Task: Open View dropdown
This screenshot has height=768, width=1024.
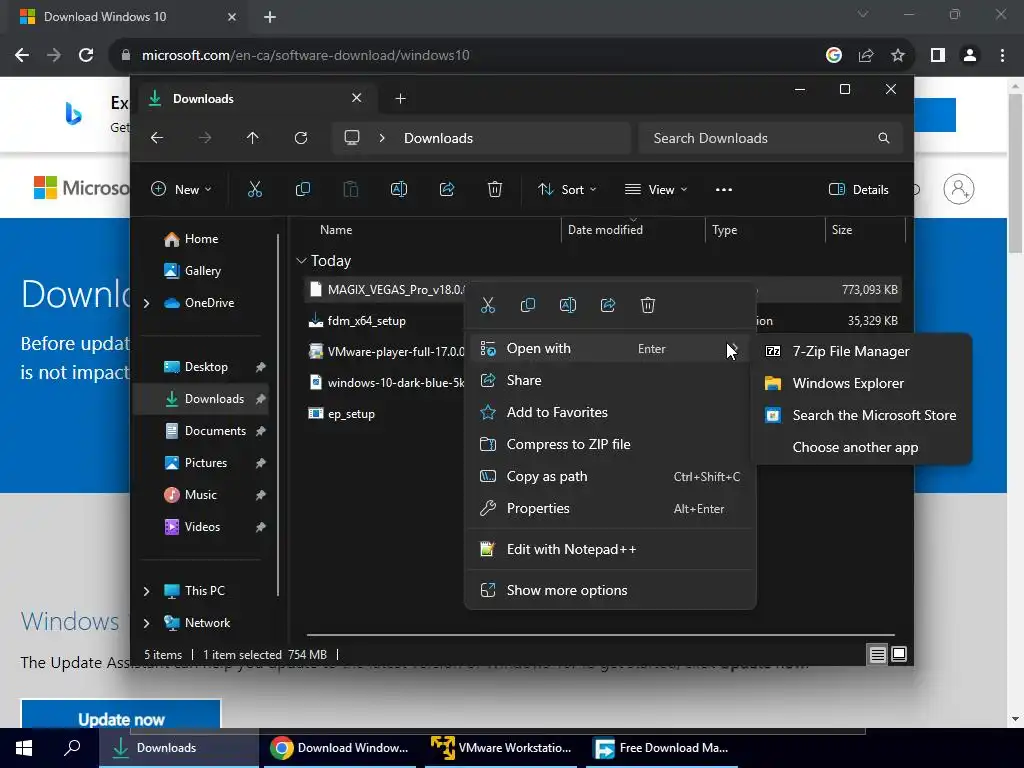Action: pos(656,189)
